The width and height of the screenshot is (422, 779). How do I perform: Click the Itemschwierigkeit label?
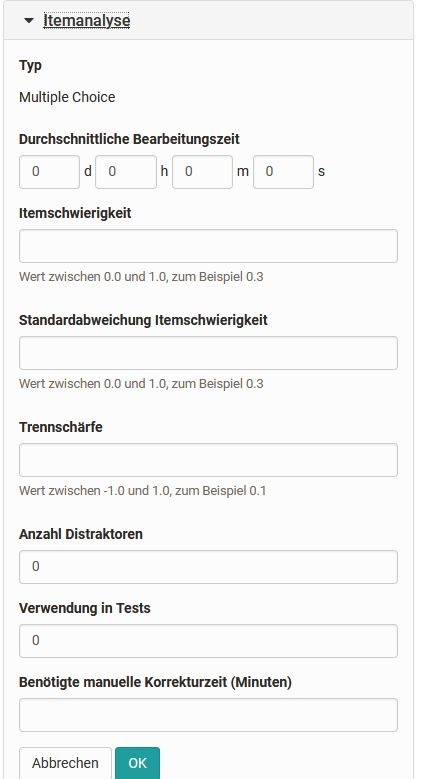pyautogui.click(x=75, y=213)
